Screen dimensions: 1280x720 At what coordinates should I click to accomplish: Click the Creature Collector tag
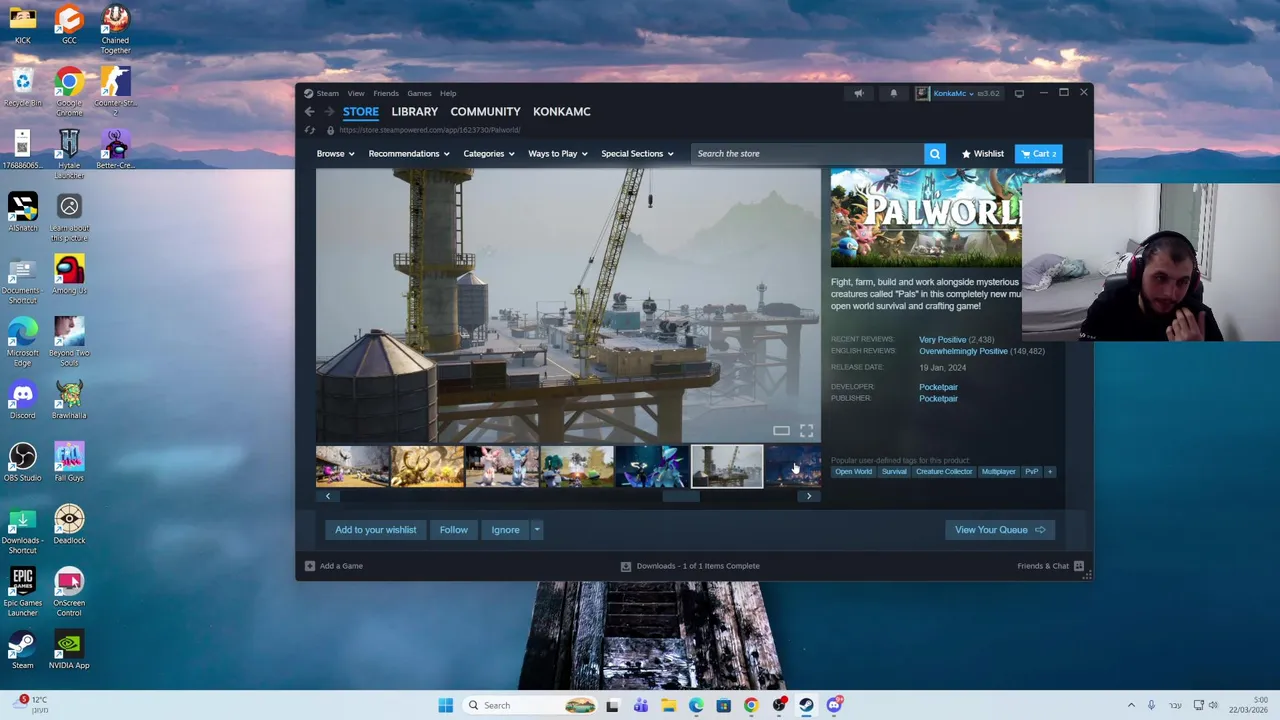[x=944, y=472]
